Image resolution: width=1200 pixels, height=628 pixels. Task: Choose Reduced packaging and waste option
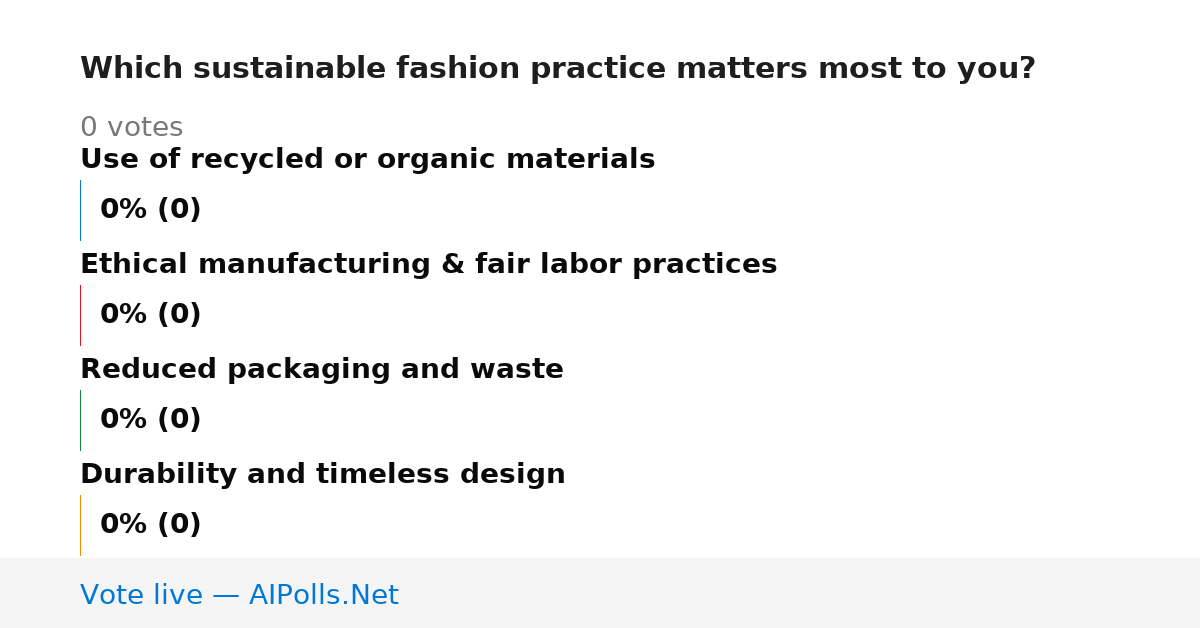pos(321,369)
